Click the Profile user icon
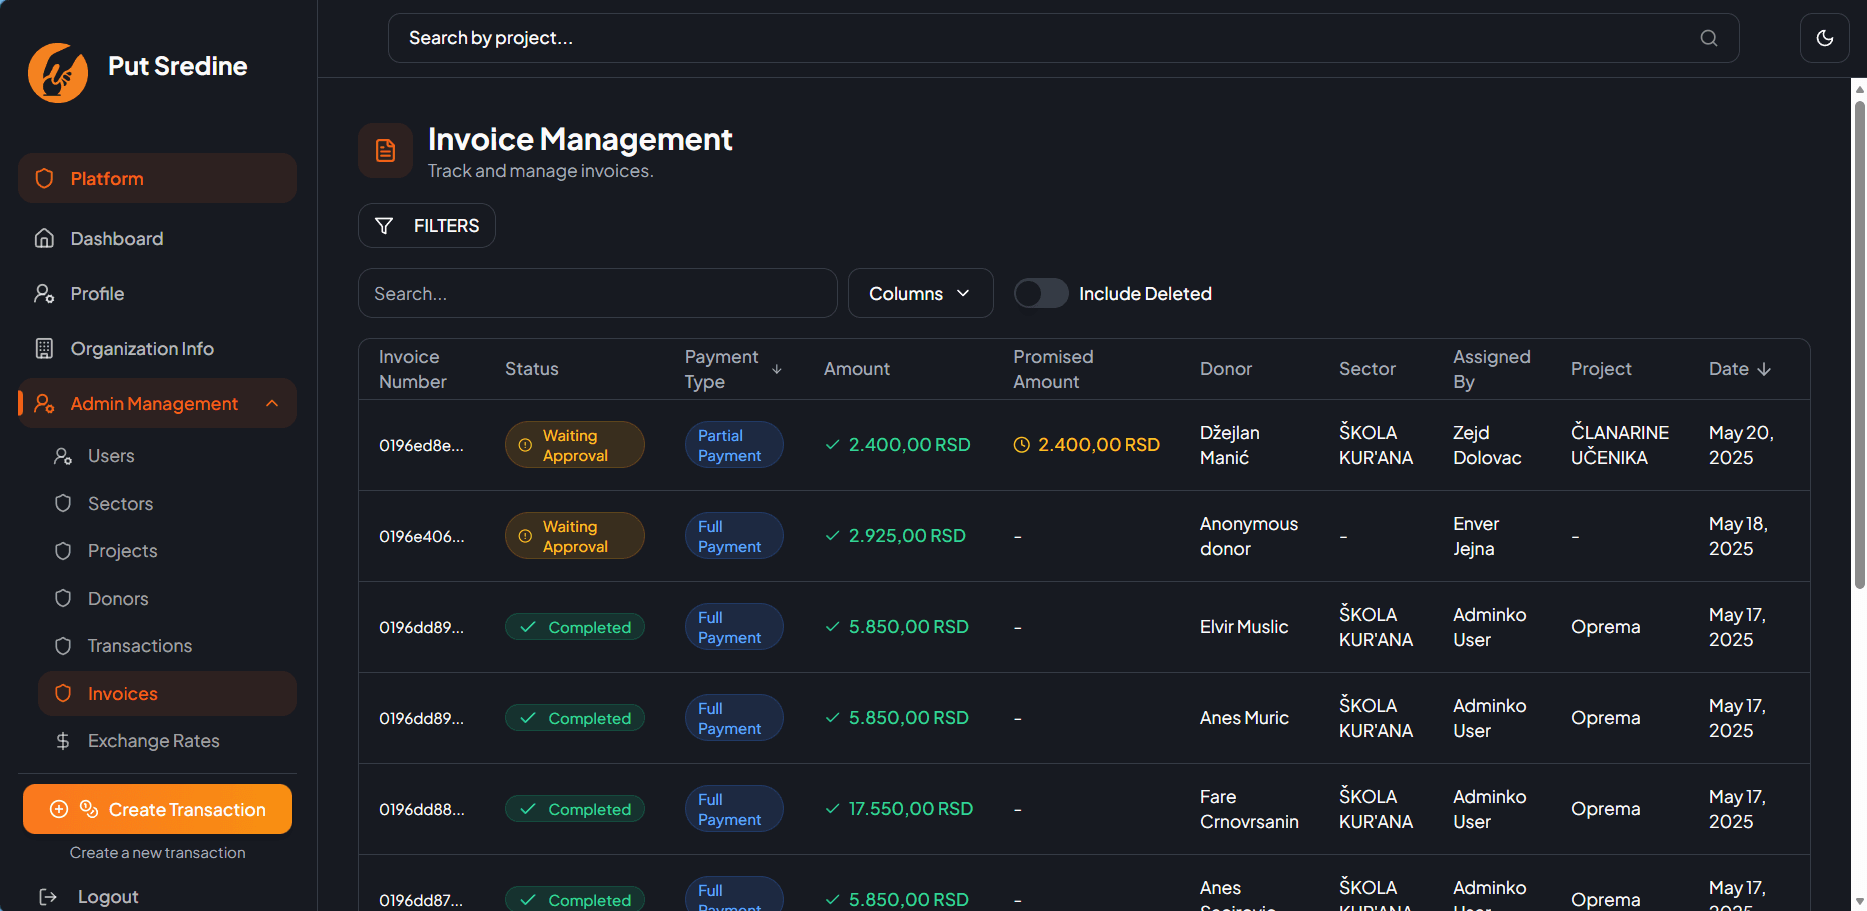This screenshot has height=911, width=1867. (44, 293)
